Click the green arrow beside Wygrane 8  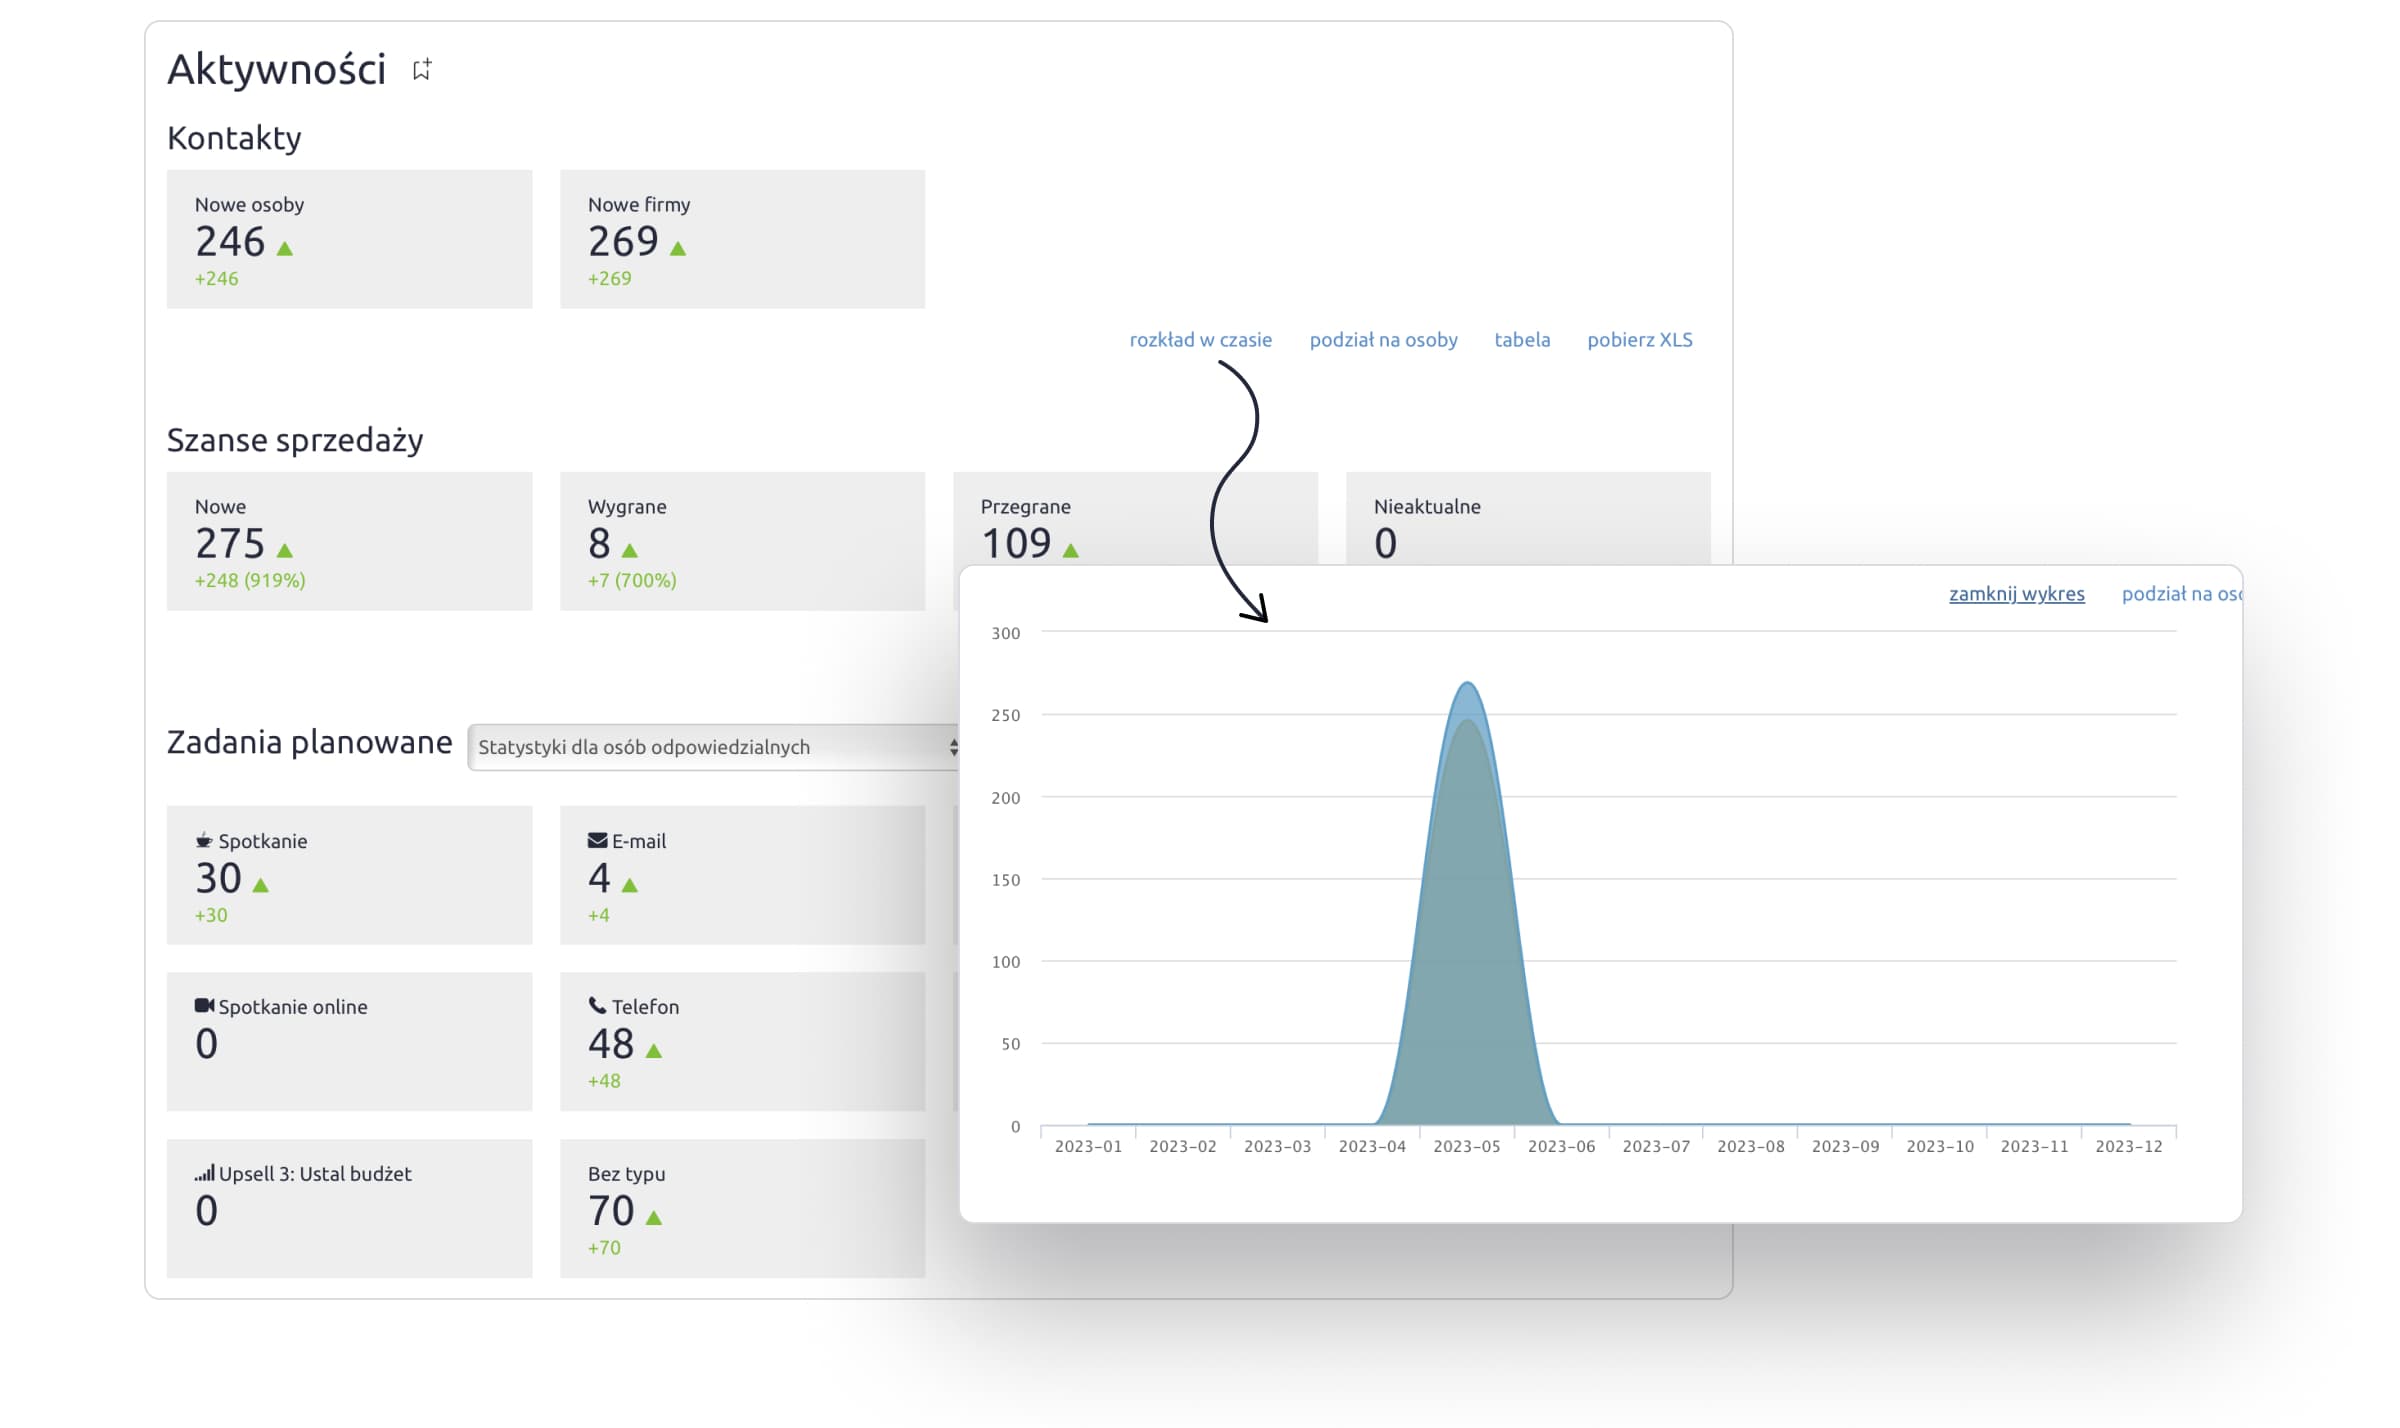point(630,551)
